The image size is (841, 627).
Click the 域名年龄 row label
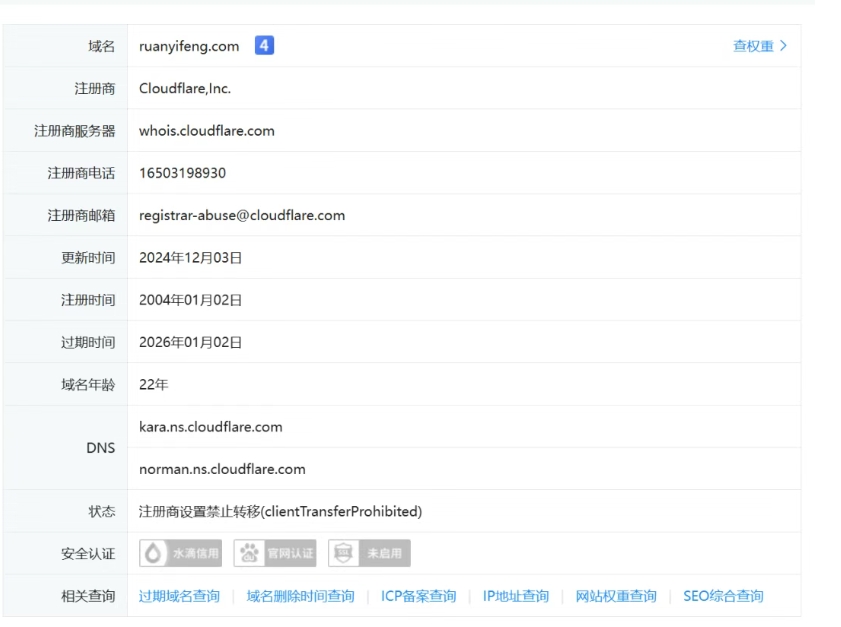pyautogui.click(x=88, y=385)
